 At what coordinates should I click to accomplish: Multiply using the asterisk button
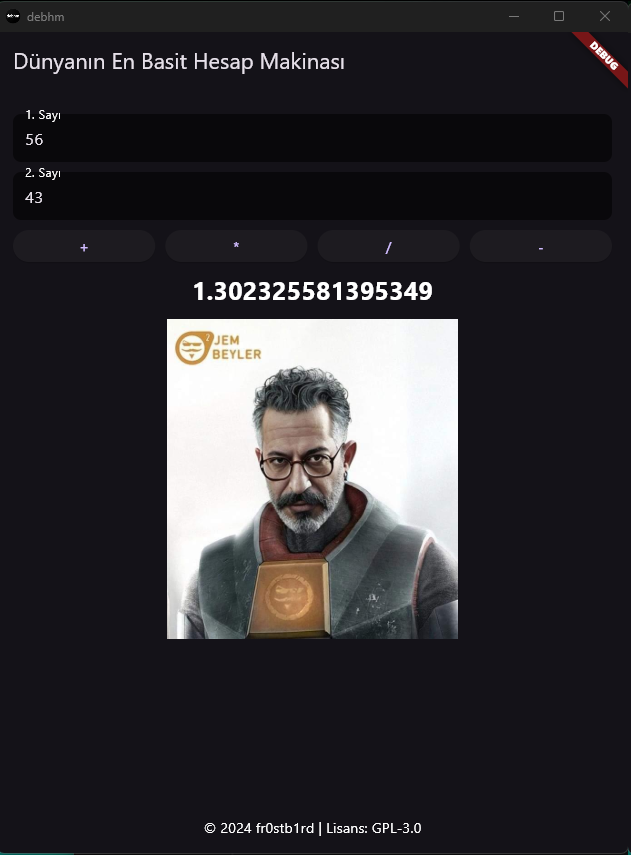click(236, 246)
